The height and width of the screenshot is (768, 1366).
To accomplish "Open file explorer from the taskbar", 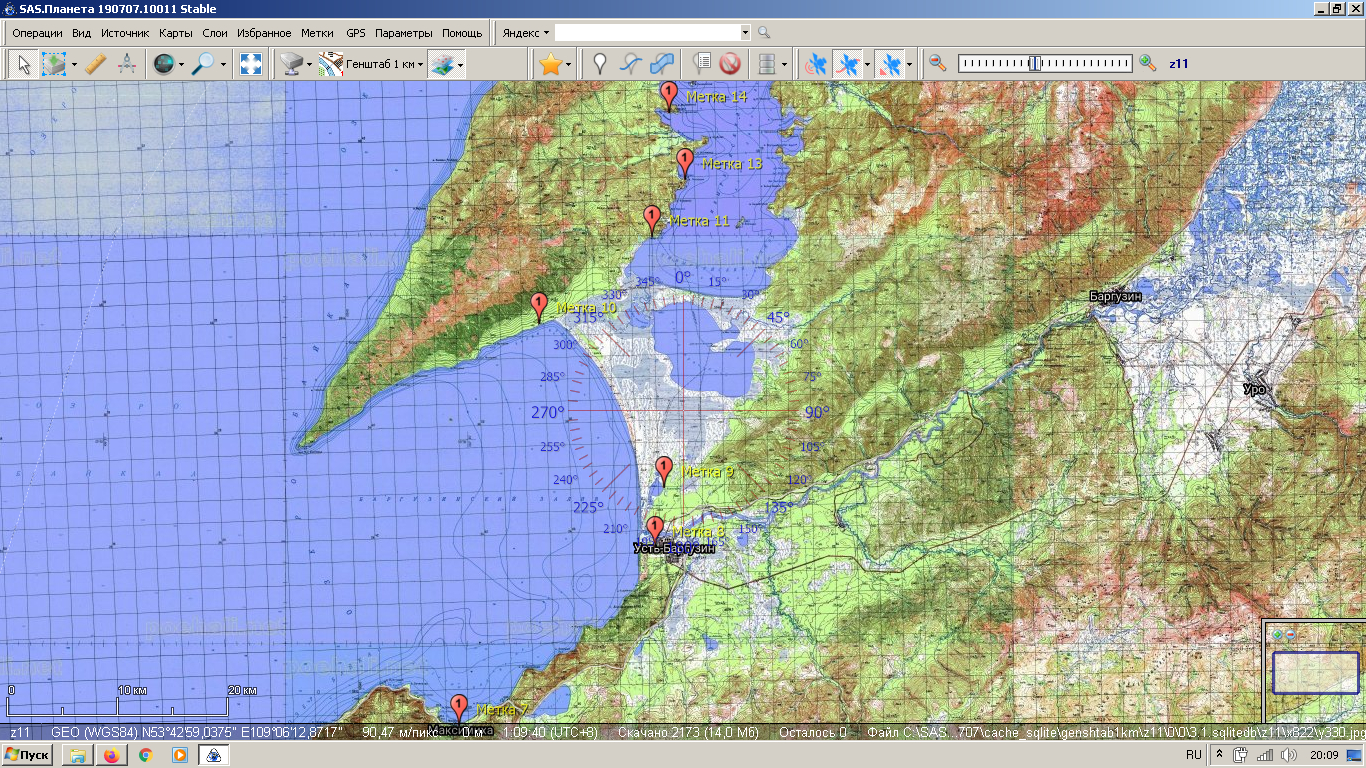I will point(78,755).
